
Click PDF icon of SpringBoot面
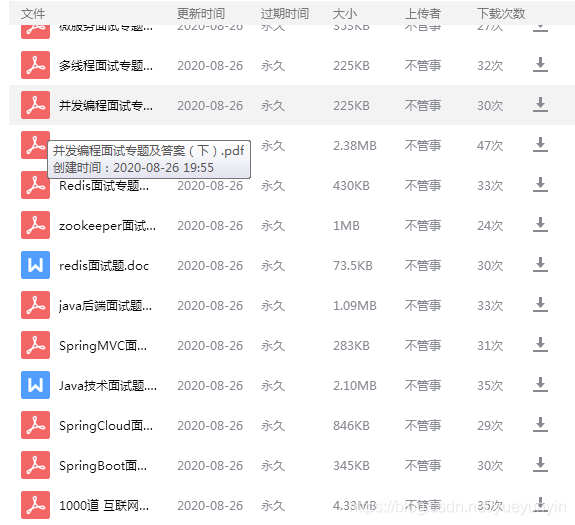click(x=35, y=465)
